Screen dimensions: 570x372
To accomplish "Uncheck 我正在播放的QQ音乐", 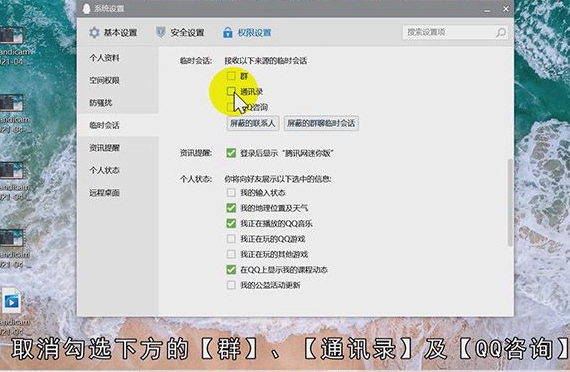I will 231,223.
